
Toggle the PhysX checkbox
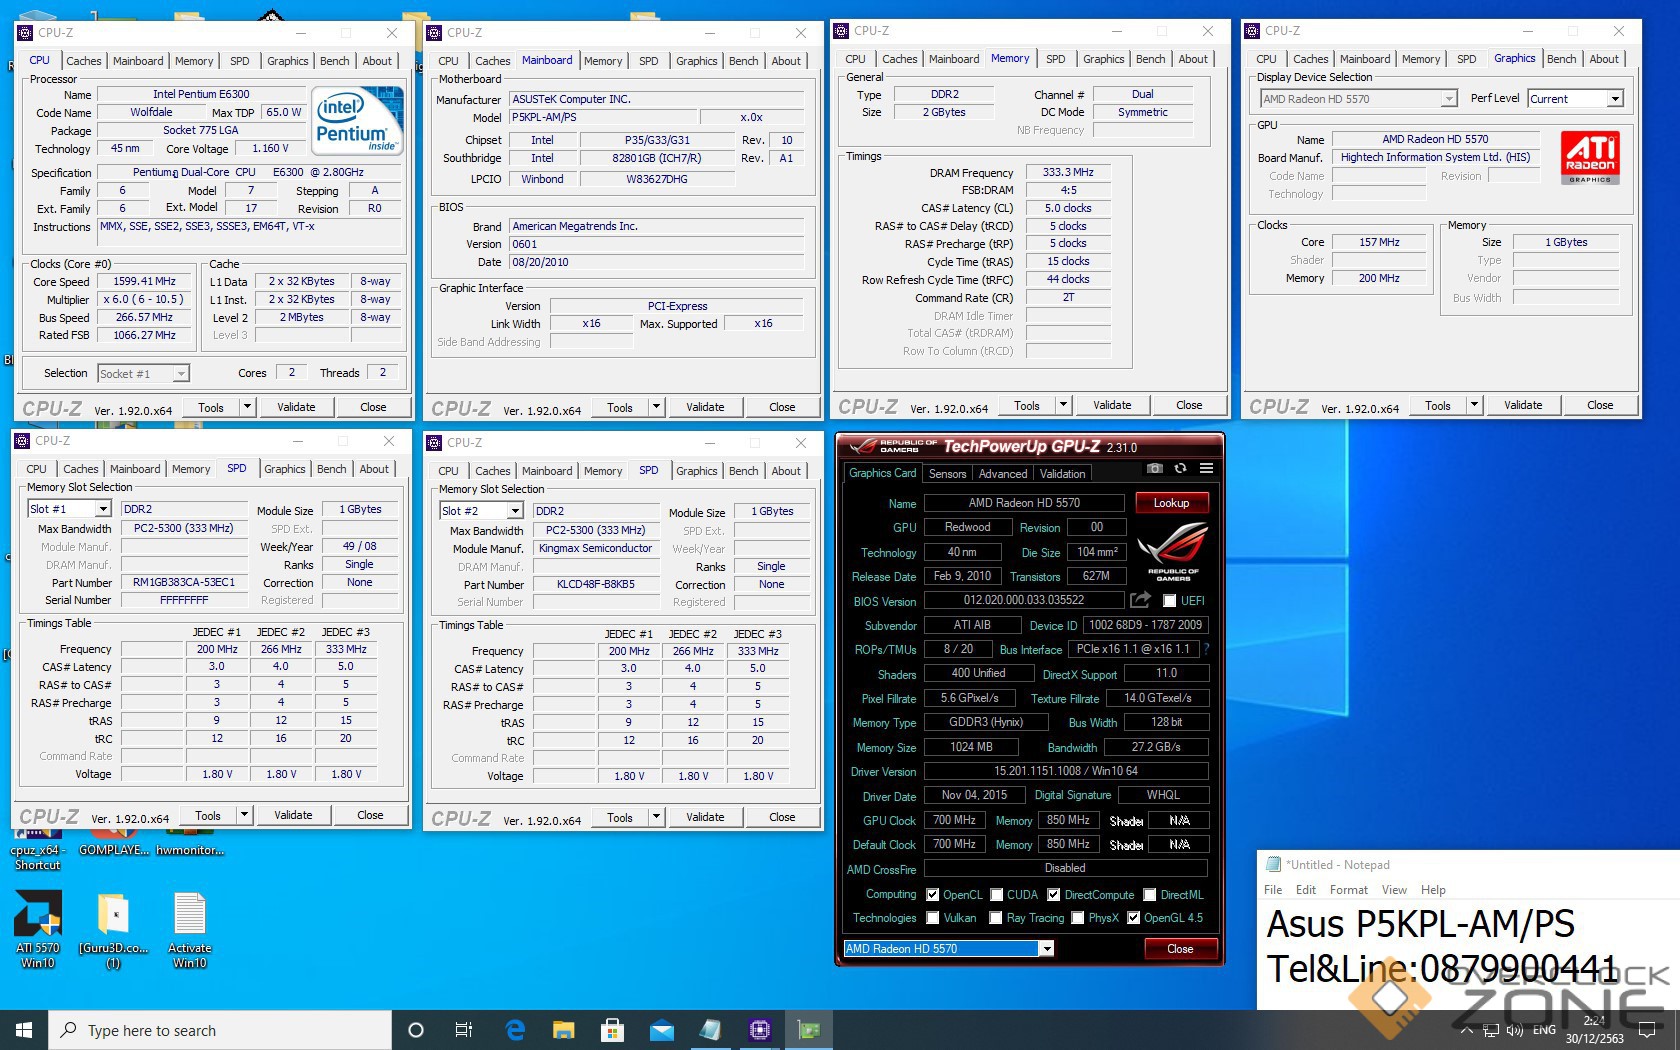1078,918
